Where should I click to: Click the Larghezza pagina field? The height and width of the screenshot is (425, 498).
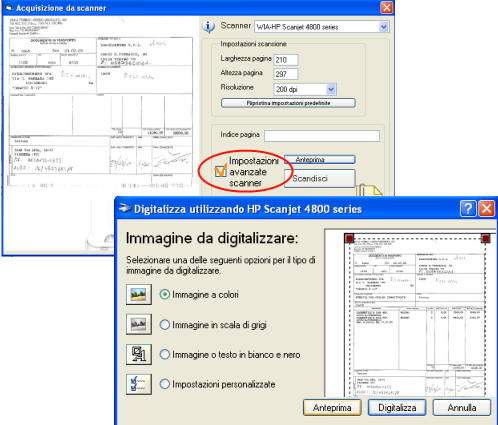coord(286,60)
